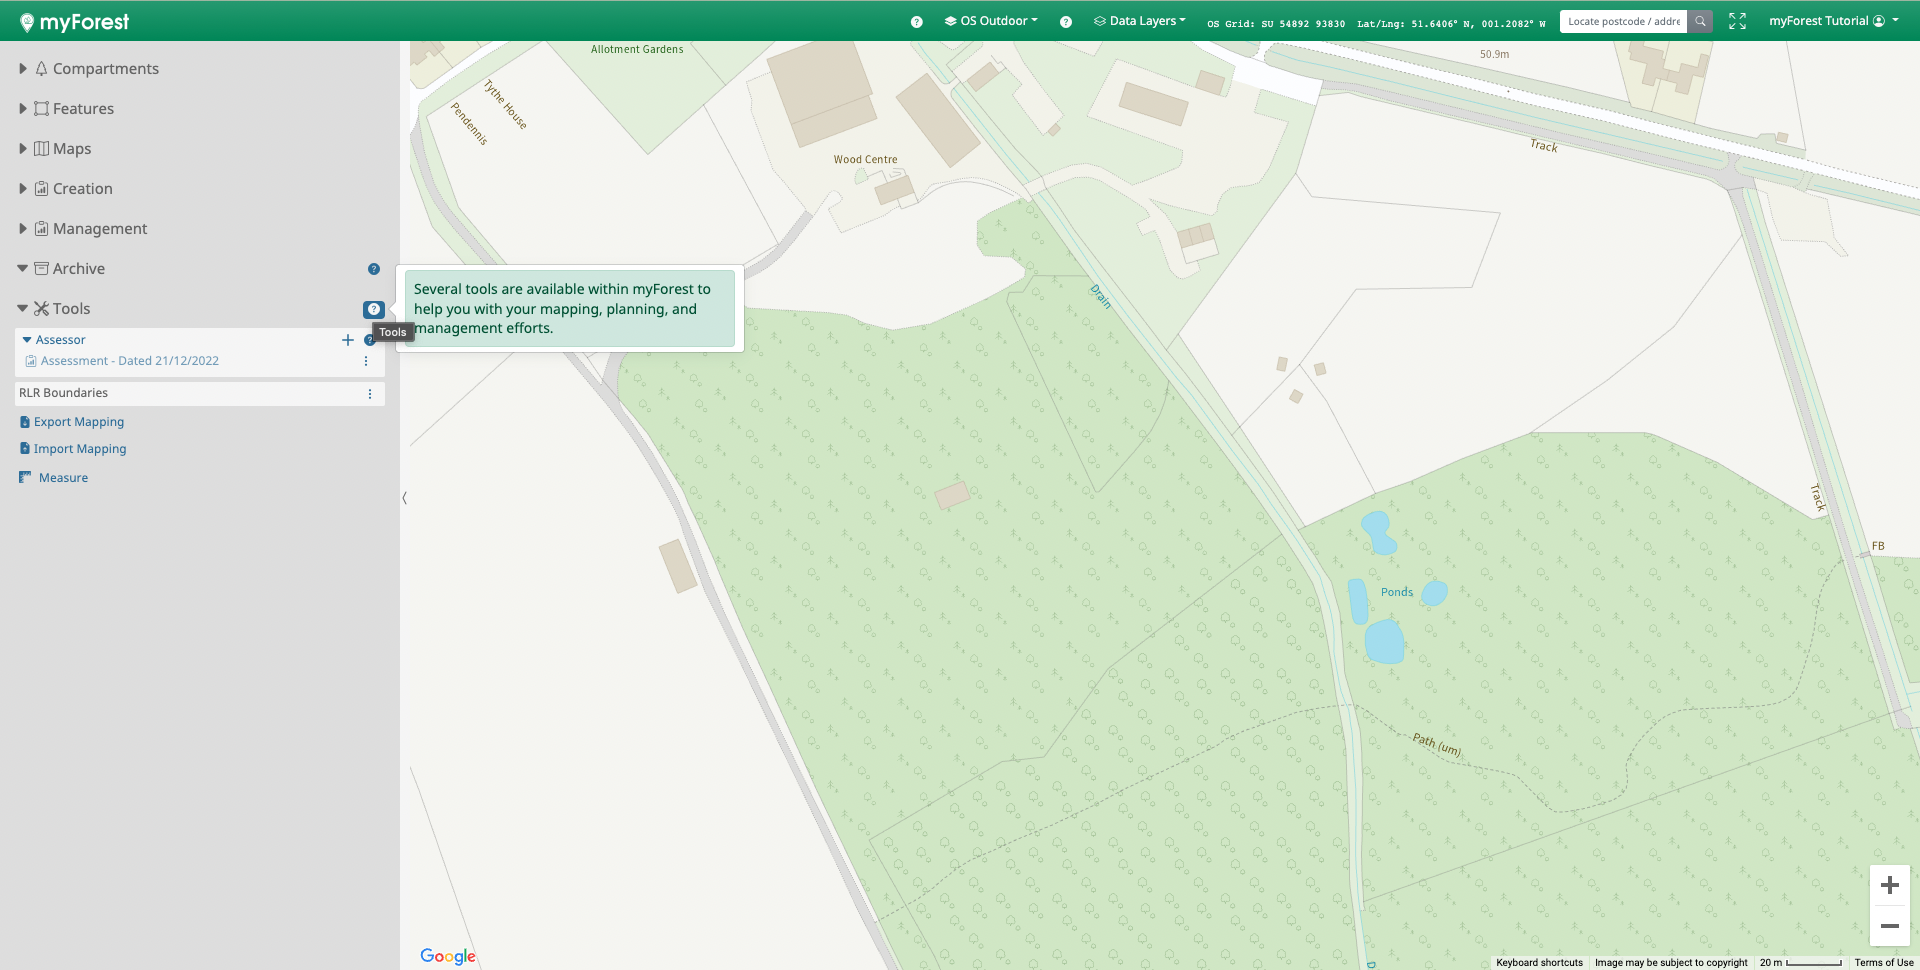Click the Archive help question icon
Screen dimensions: 1920x970
pos(374,269)
